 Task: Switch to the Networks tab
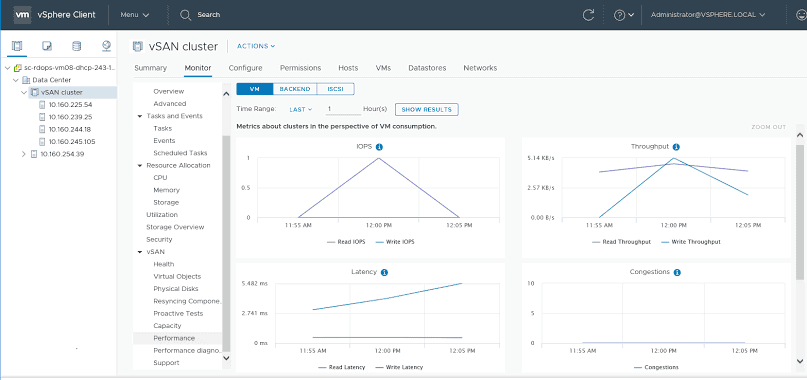[x=480, y=68]
